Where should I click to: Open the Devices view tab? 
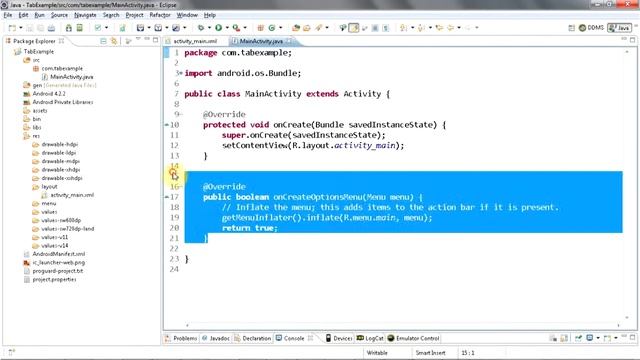coord(339,338)
